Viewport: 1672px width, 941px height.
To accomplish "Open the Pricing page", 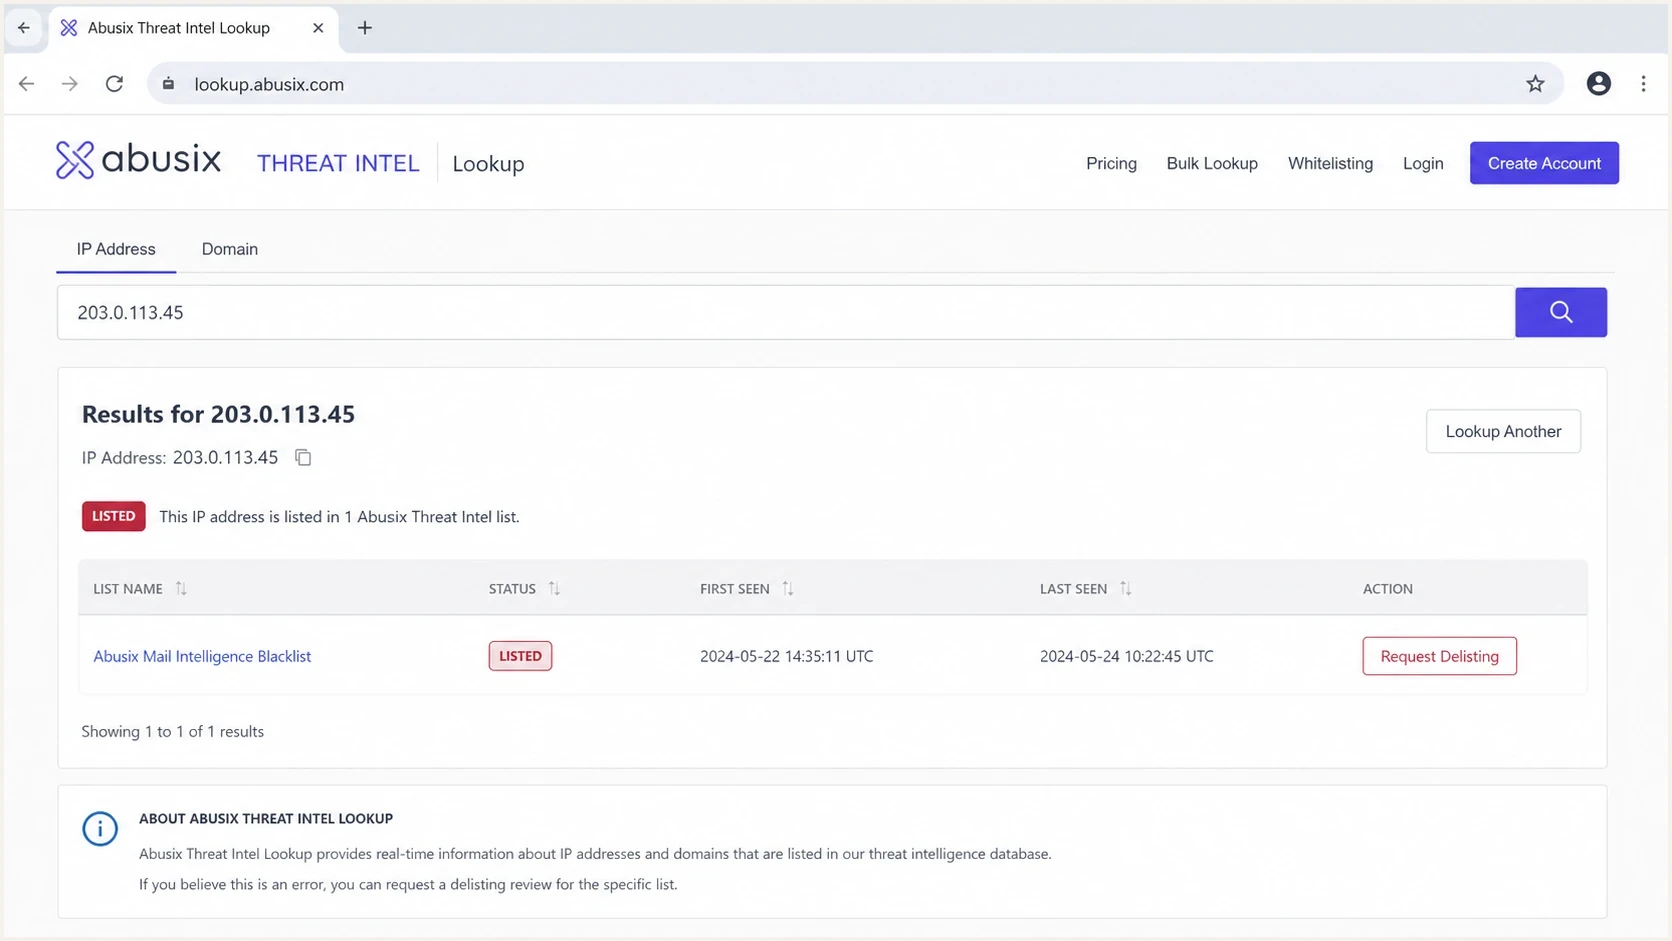I will 1111,163.
